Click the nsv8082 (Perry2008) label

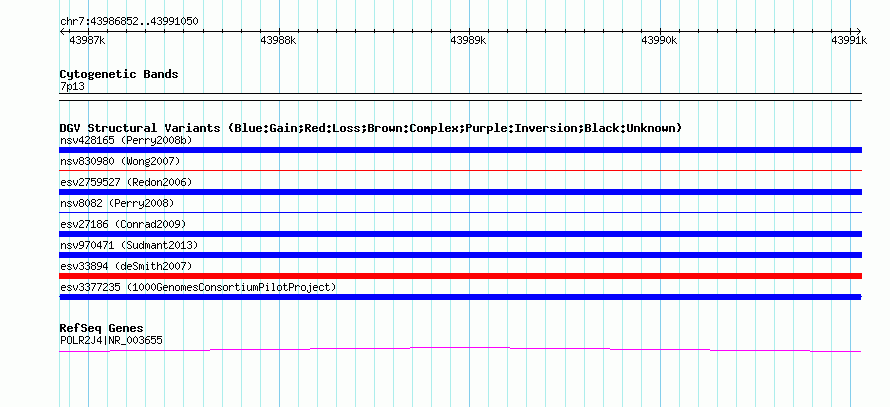click(117, 203)
